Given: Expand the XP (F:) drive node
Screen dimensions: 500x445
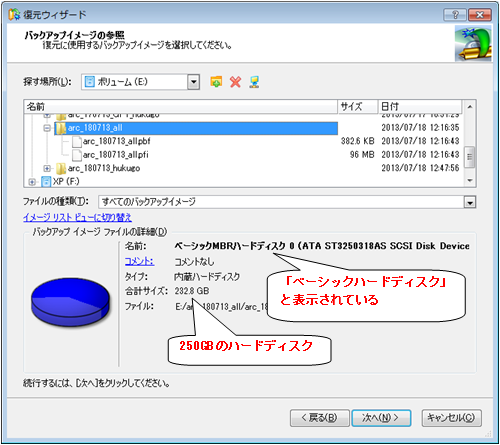Looking at the screenshot, I should (x=32, y=182).
